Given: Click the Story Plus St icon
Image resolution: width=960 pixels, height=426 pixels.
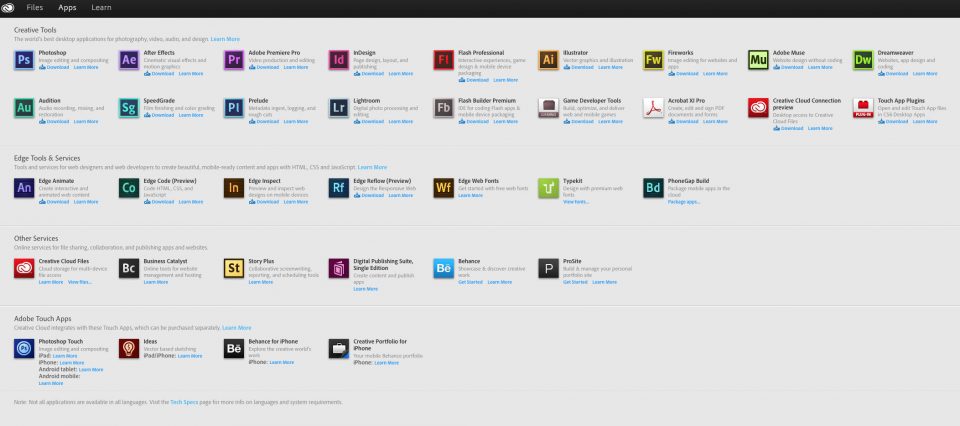Looking at the screenshot, I should pyautogui.click(x=234, y=268).
